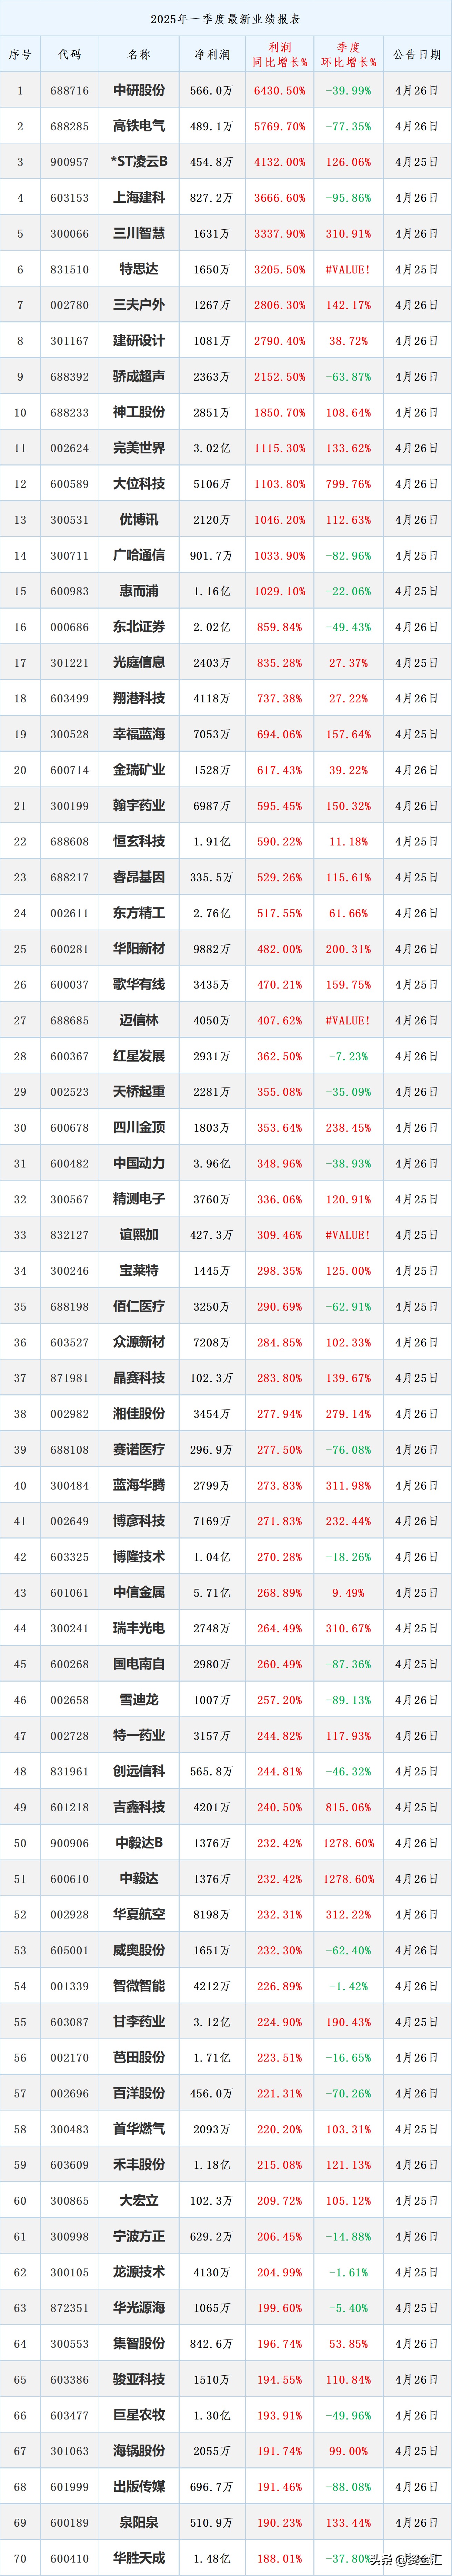The height and width of the screenshot is (2576, 452).
Task: Select stock name 甘李药业
Action: coord(139,2022)
